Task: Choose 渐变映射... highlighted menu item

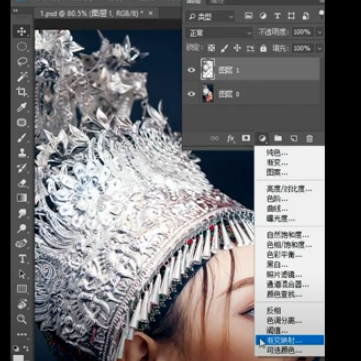Action: tap(289, 340)
